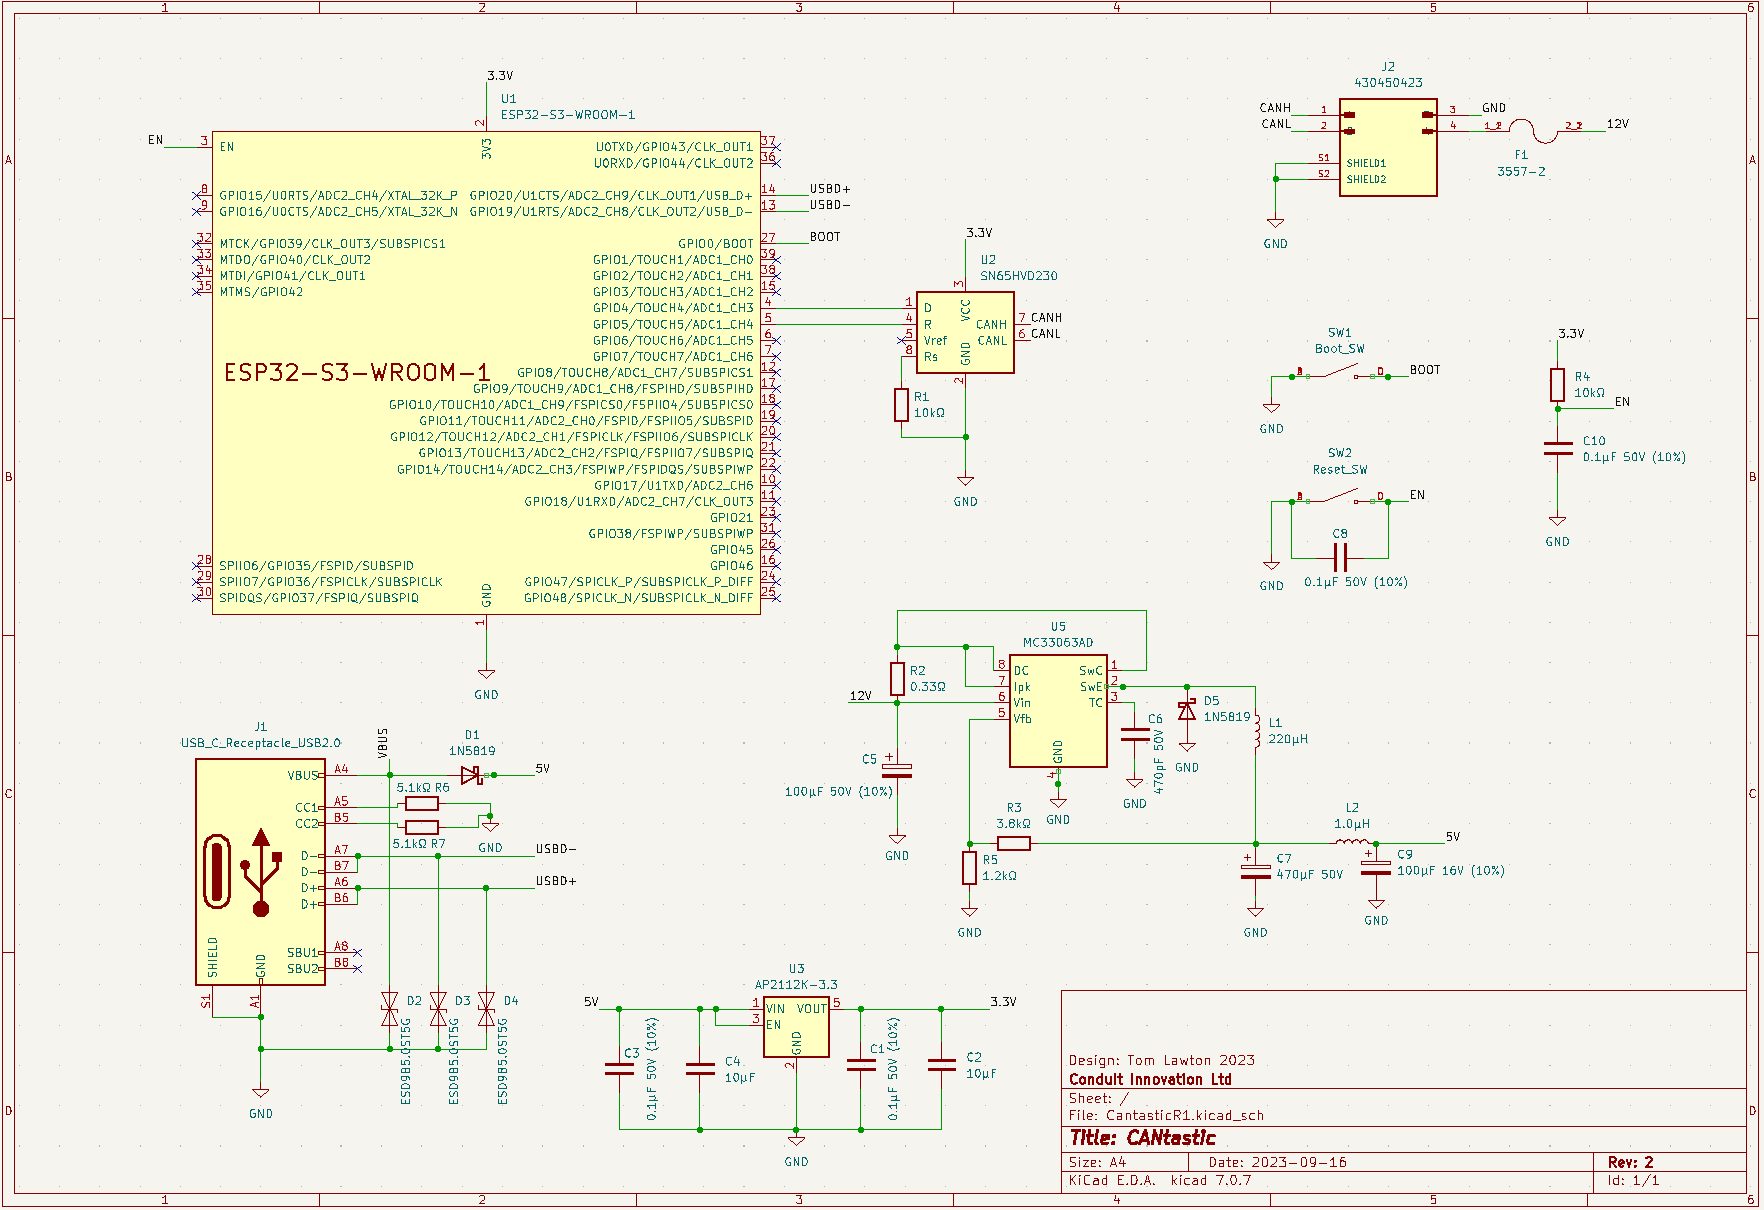Click the F1 fuse symbol
1764x1210 pixels.
click(1532, 129)
